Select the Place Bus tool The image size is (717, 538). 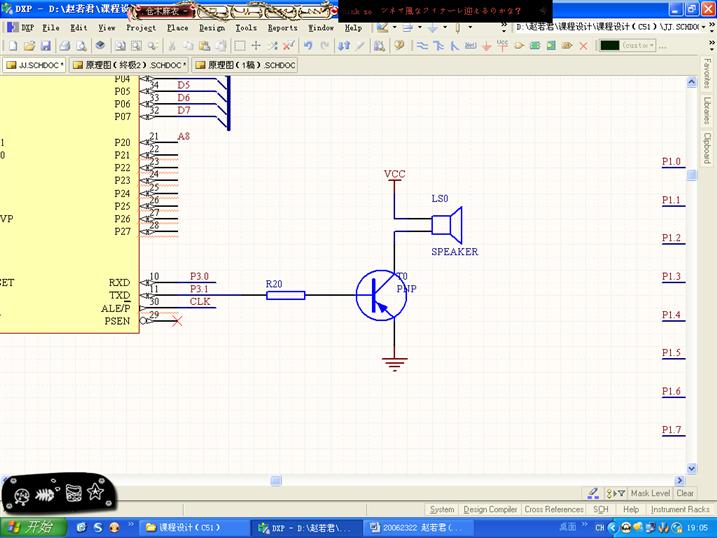(x=438, y=46)
